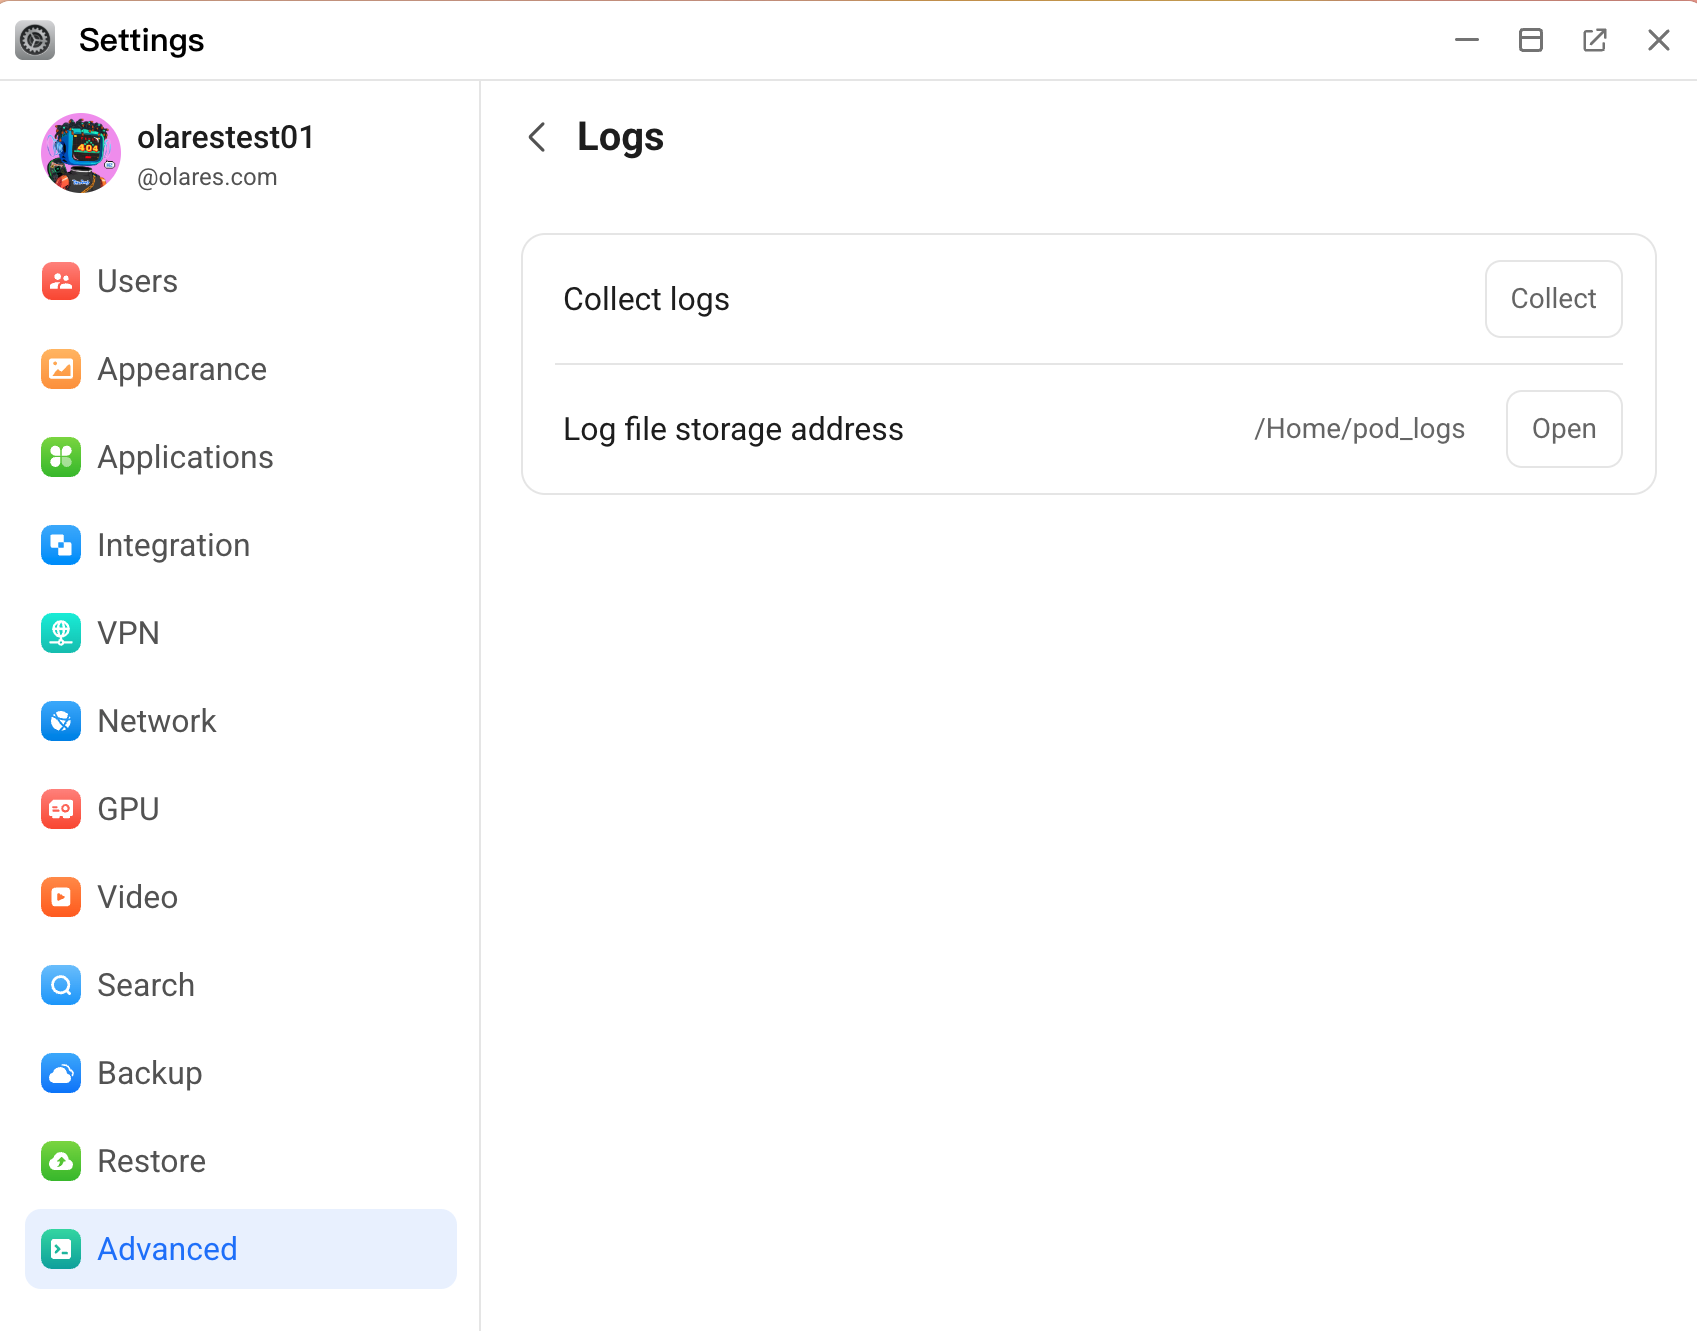This screenshot has width=1697, height=1331.
Task: Open Appearance settings icon
Action: point(61,369)
